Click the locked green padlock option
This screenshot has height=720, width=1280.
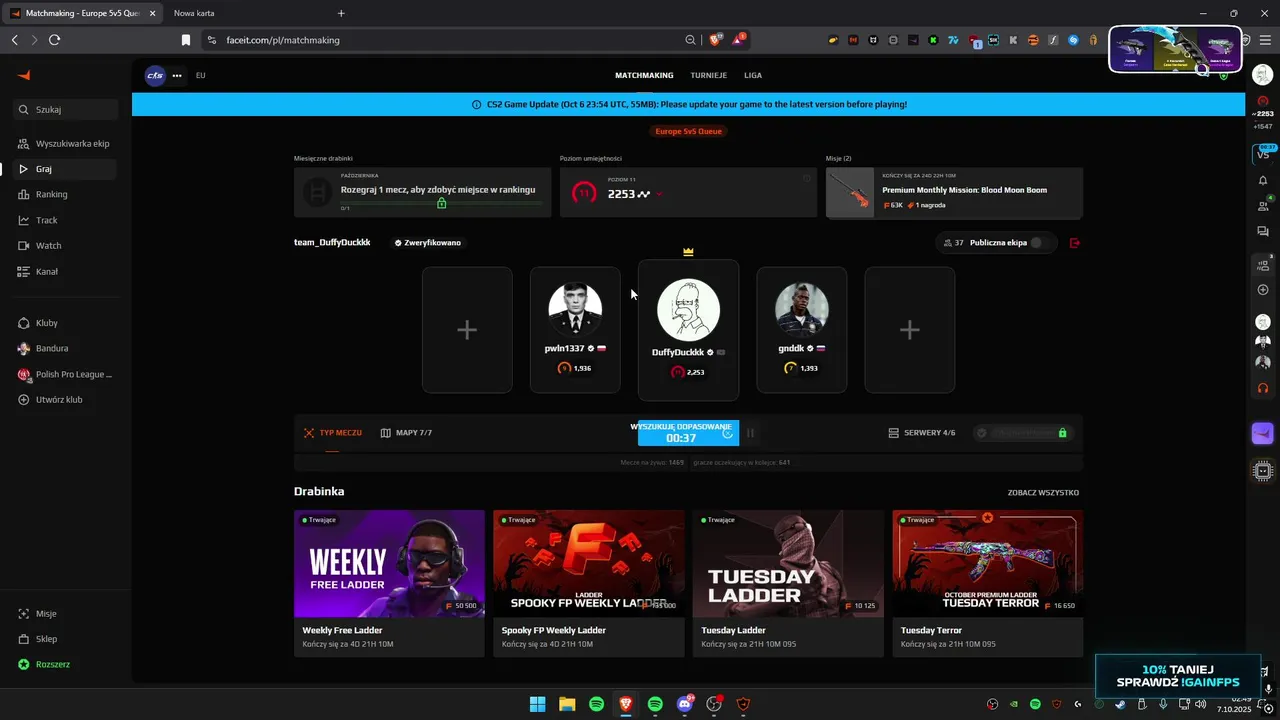pos(1062,433)
